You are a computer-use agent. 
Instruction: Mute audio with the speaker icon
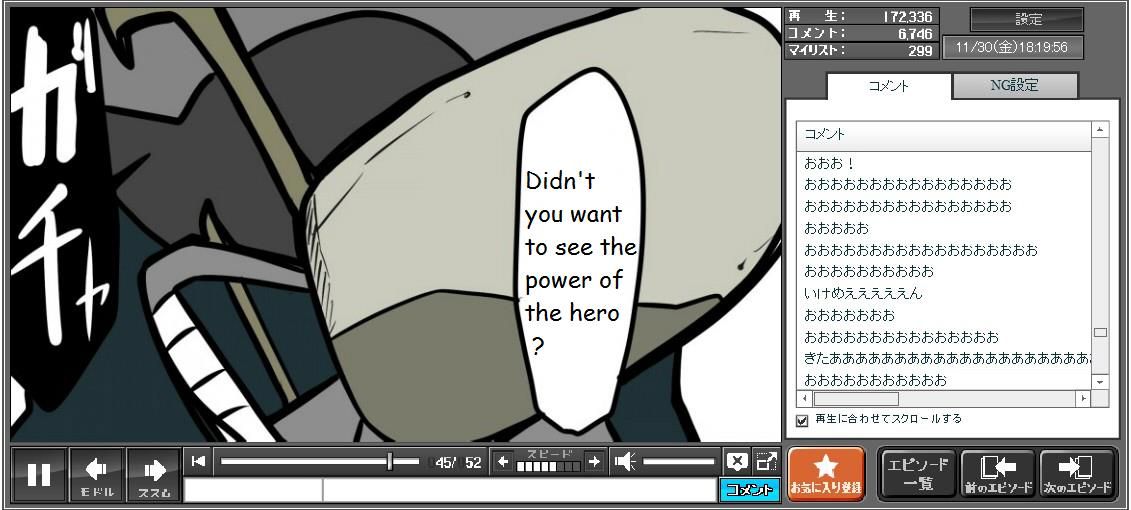click(625, 461)
